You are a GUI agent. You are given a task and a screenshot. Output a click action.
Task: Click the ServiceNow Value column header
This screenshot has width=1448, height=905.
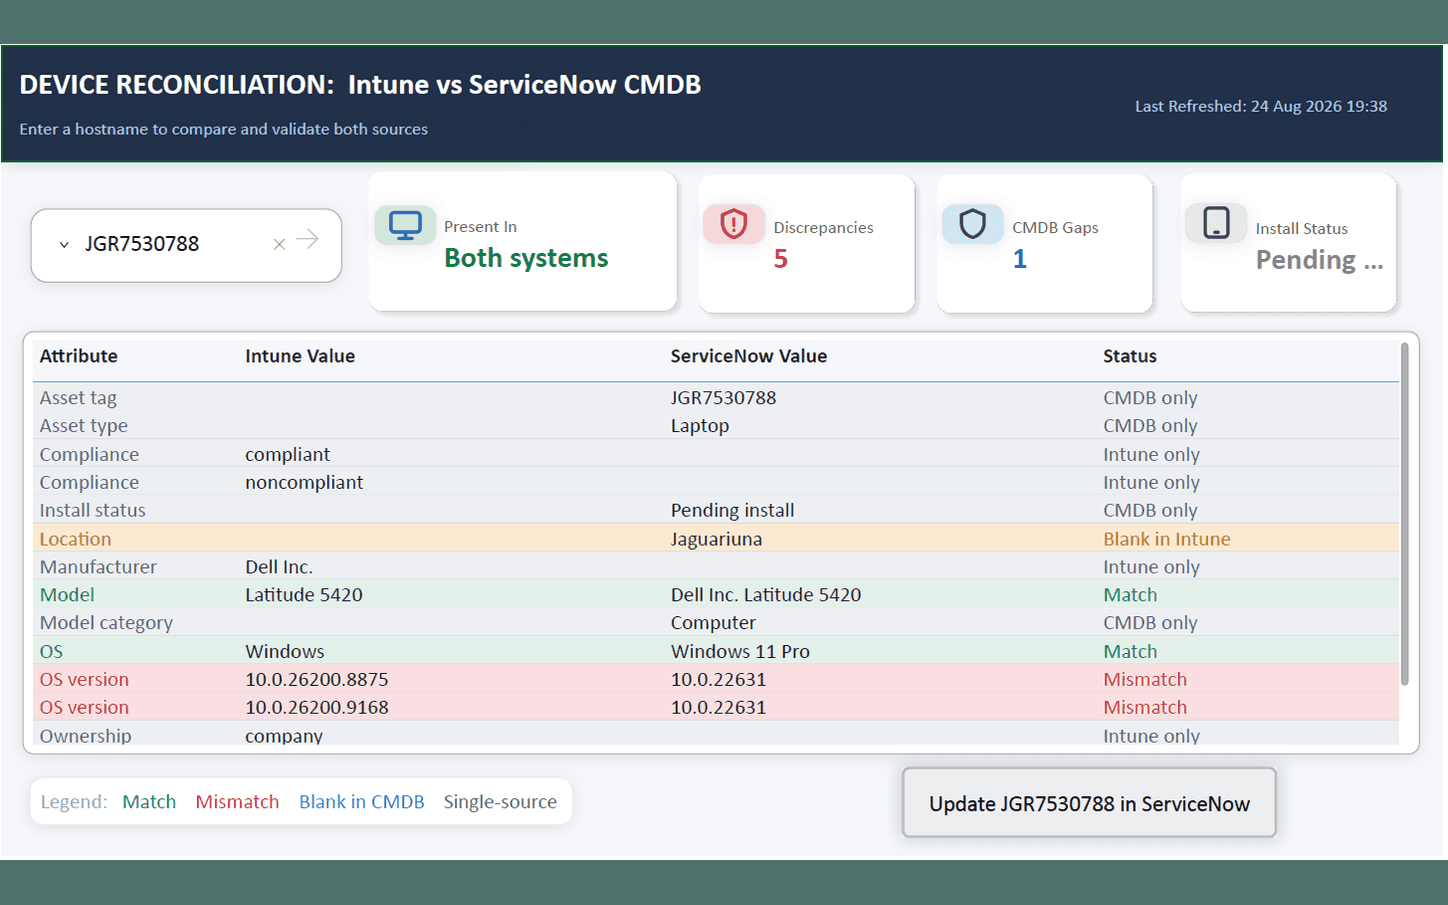click(748, 356)
